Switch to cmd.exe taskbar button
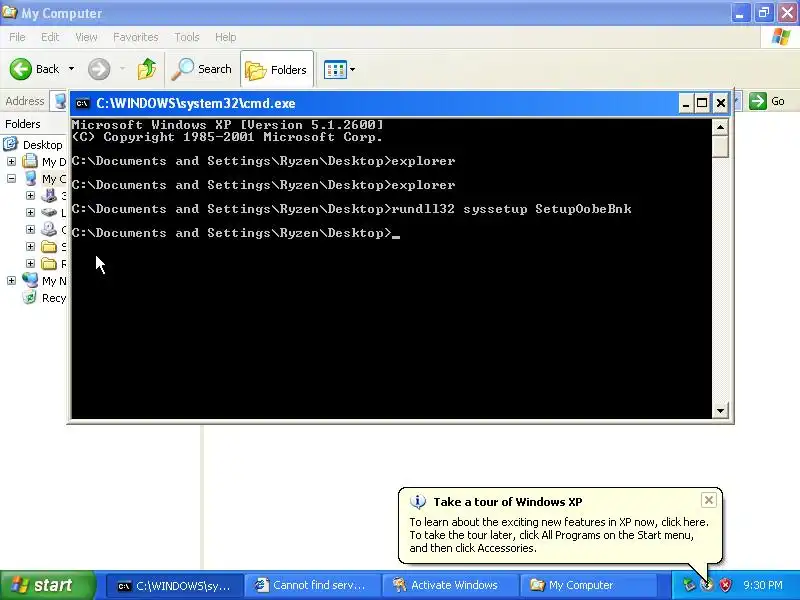This screenshot has width=800, height=600. click(174, 586)
